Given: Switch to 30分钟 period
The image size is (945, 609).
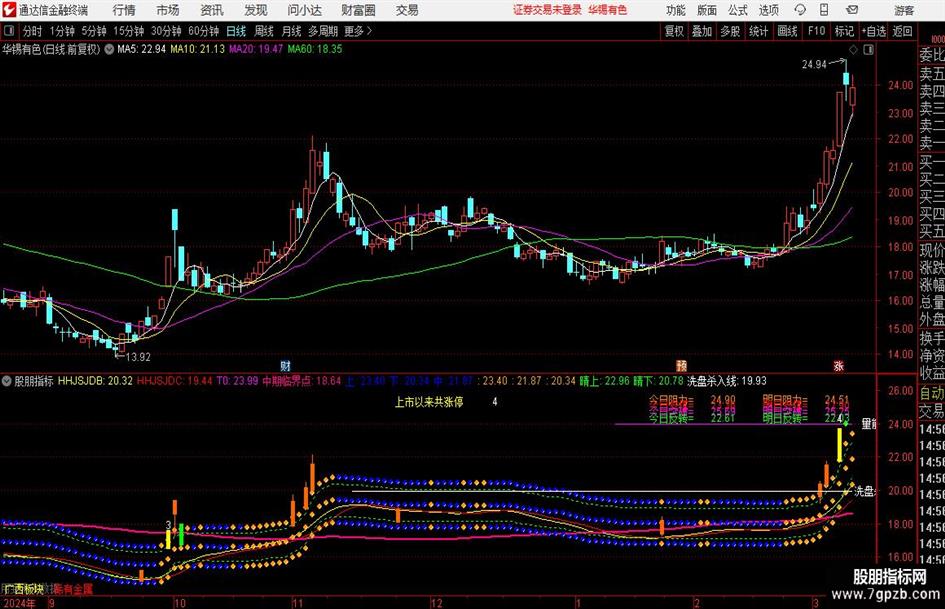Looking at the screenshot, I should [166, 31].
